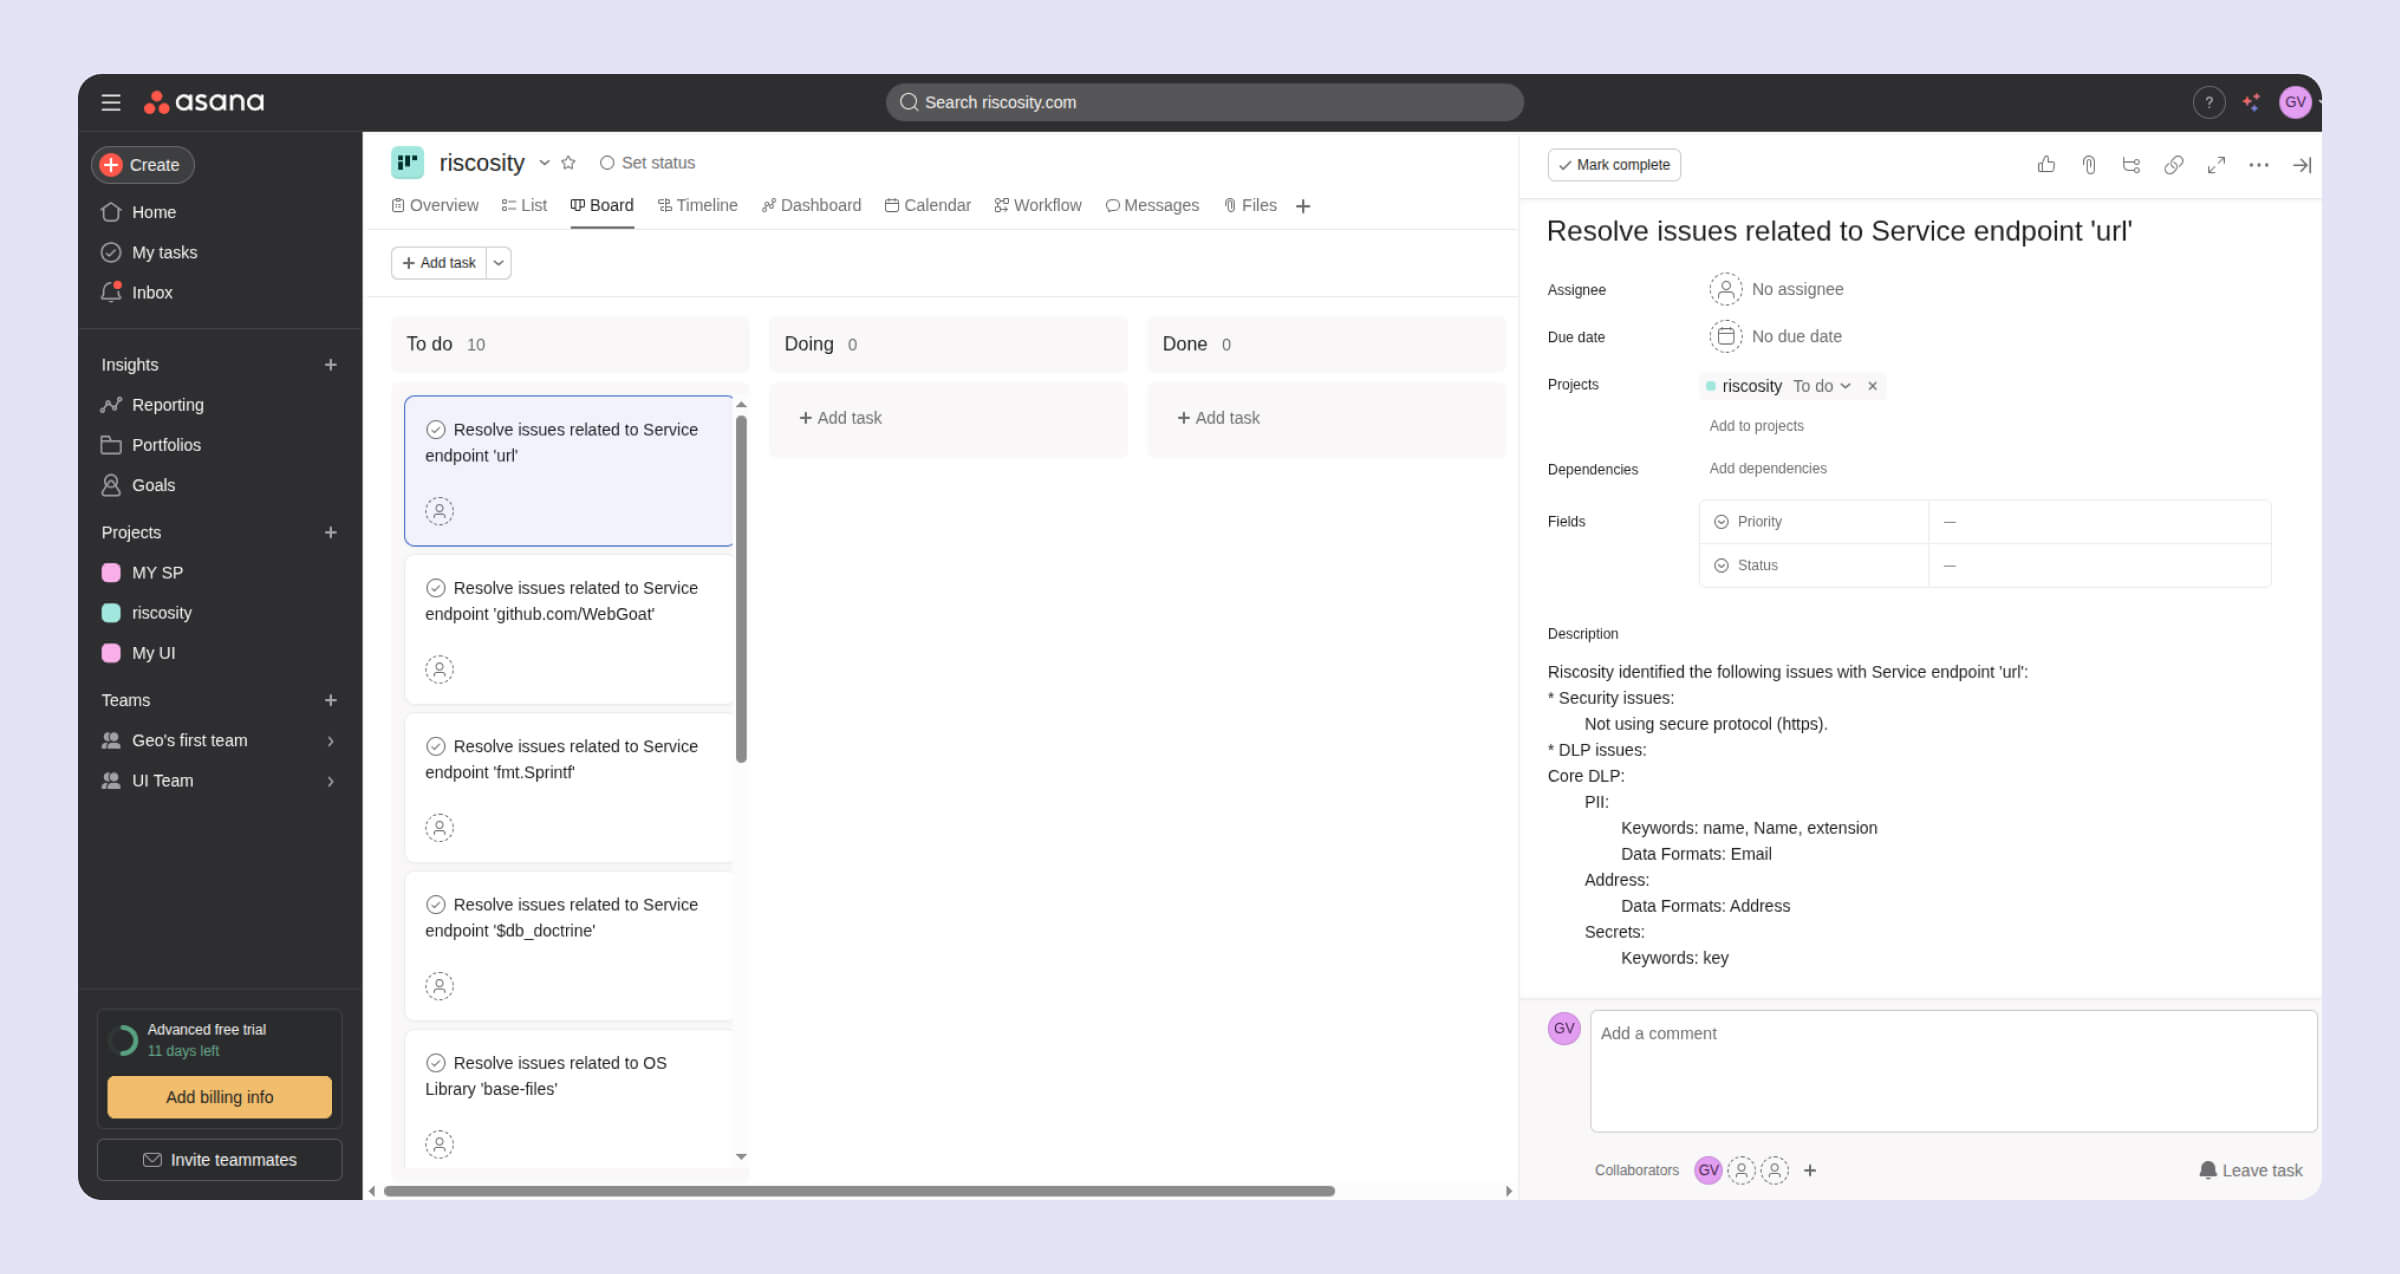This screenshot has width=2400, height=1274.
Task: Attach a file with paperclip icon
Action: (2089, 165)
